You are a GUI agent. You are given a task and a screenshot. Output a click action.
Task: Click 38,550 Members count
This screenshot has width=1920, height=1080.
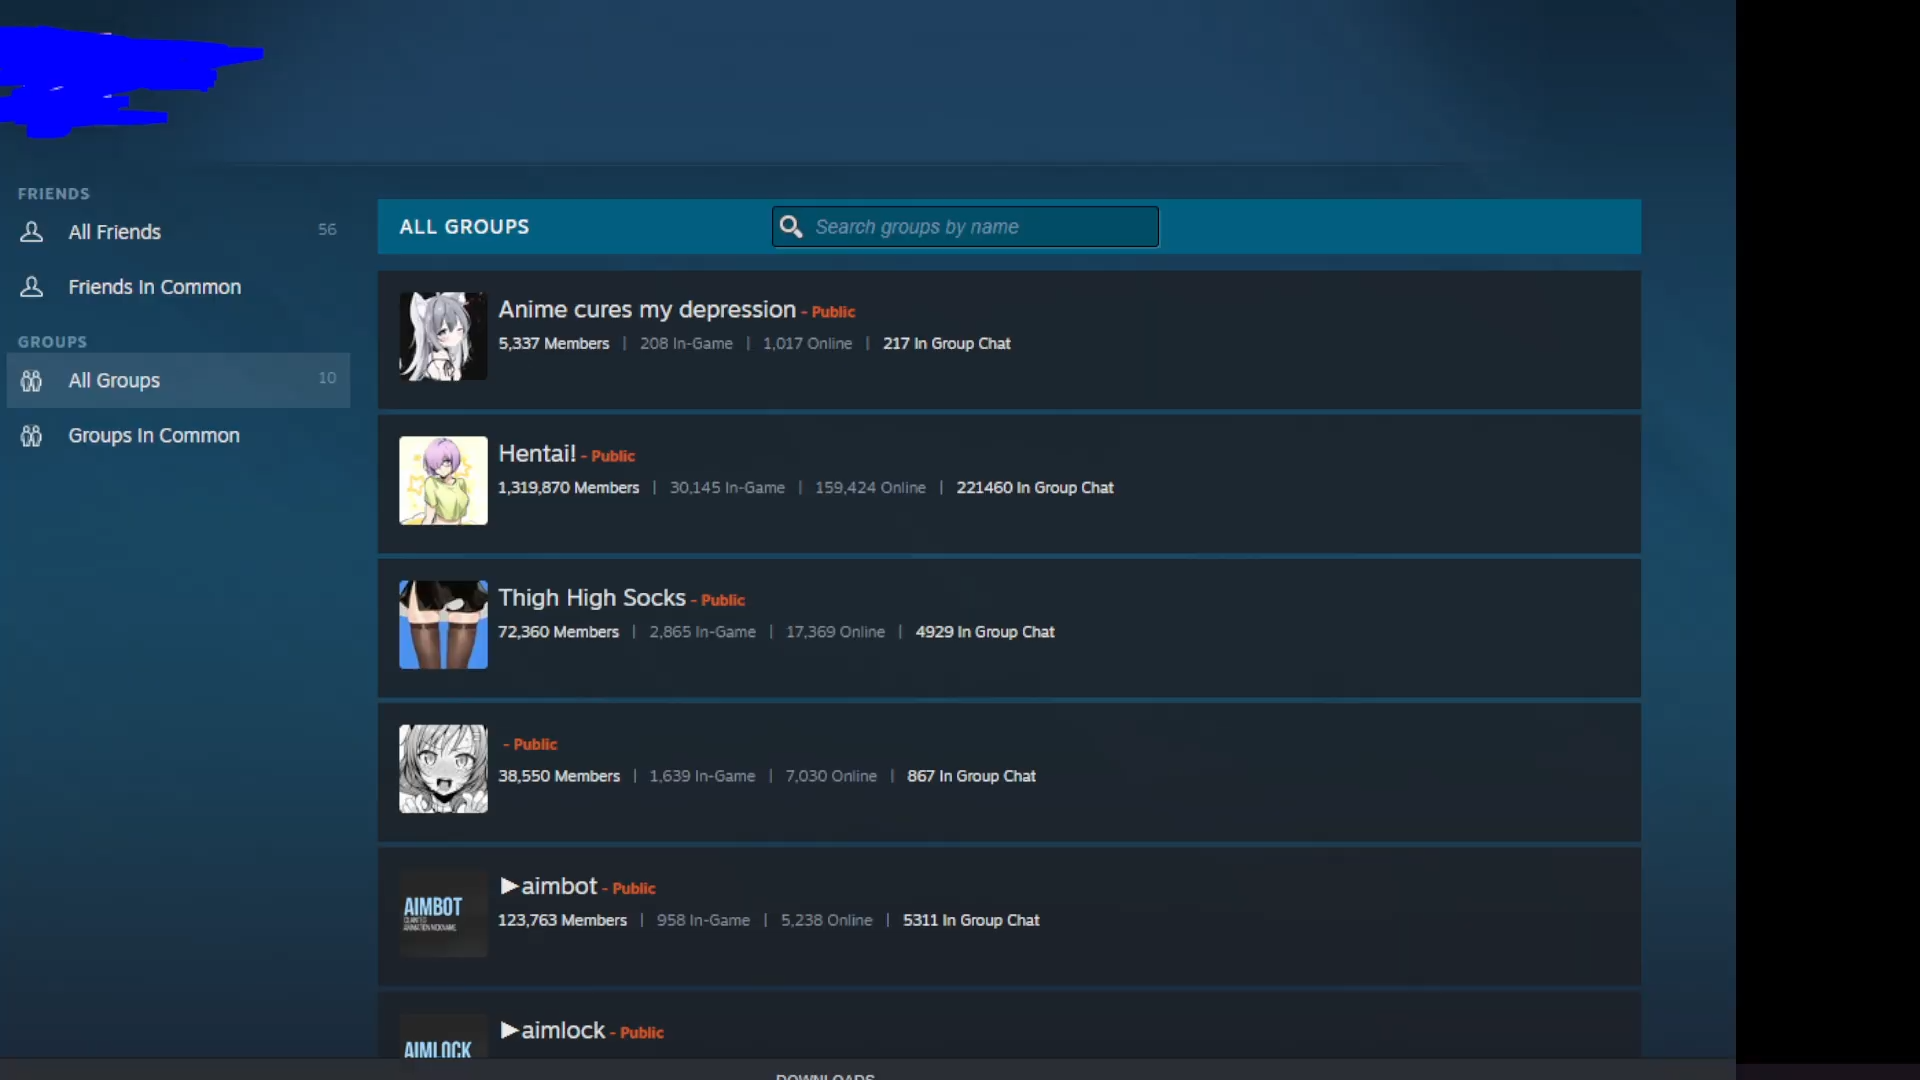click(x=559, y=776)
